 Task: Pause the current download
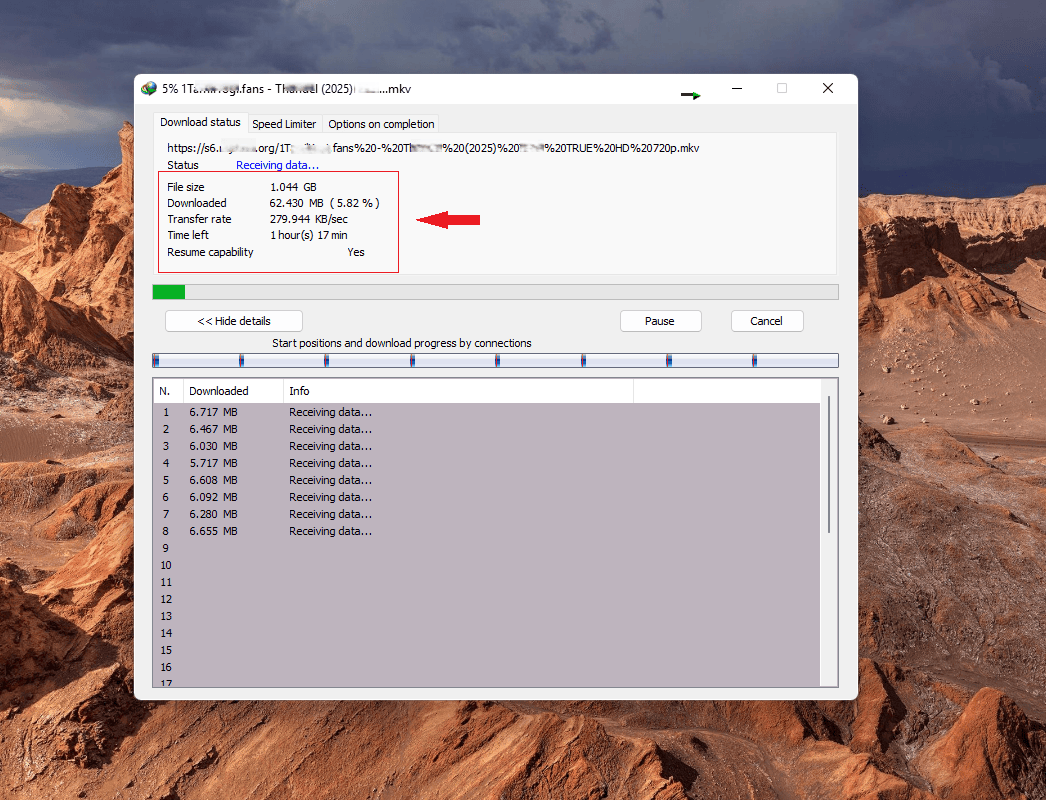[660, 320]
